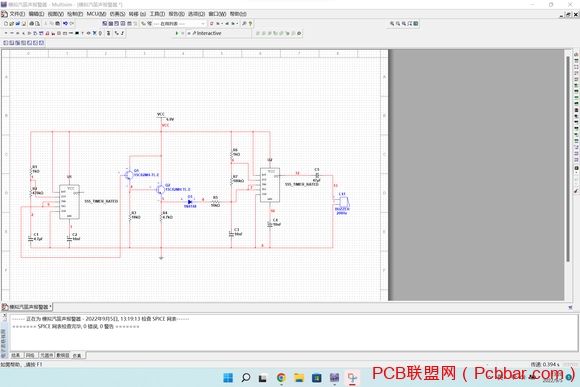Open the MCU menu
Image resolution: width=580 pixels, height=387 pixels.
(x=97, y=14)
